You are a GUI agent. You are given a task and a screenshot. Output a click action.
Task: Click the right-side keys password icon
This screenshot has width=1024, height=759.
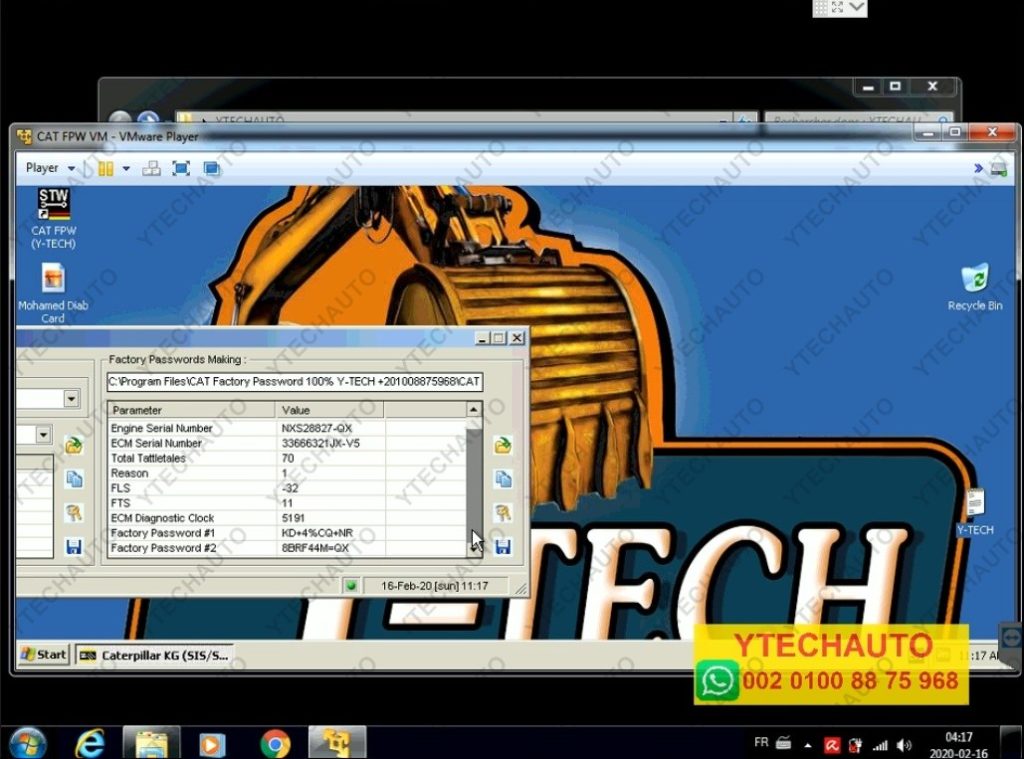(x=503, y=513)
